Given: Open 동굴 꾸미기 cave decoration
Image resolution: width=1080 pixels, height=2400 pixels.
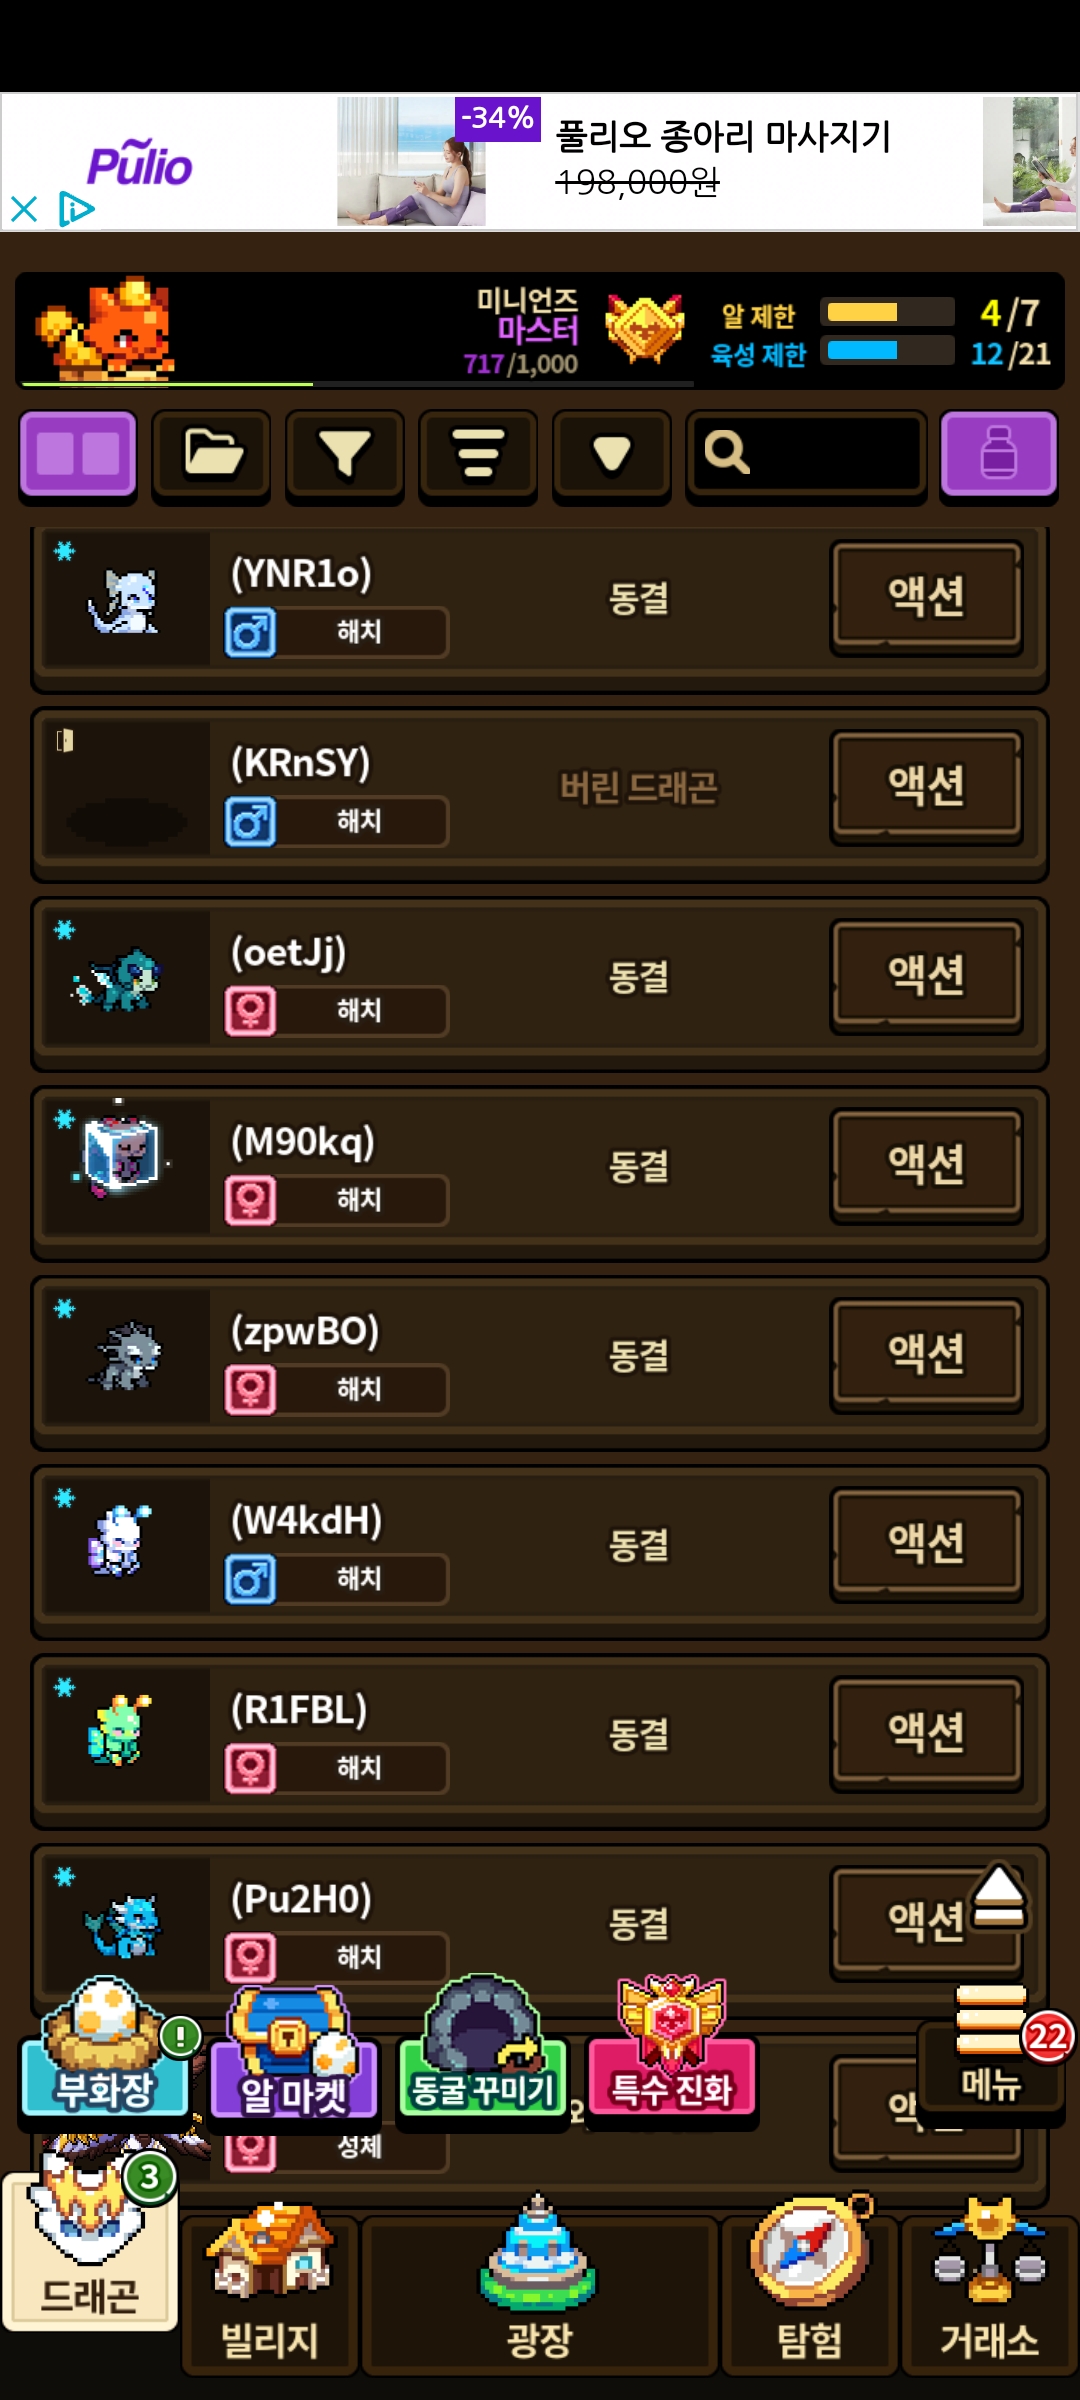Looking at the screenshot, I should point(483,2046).
